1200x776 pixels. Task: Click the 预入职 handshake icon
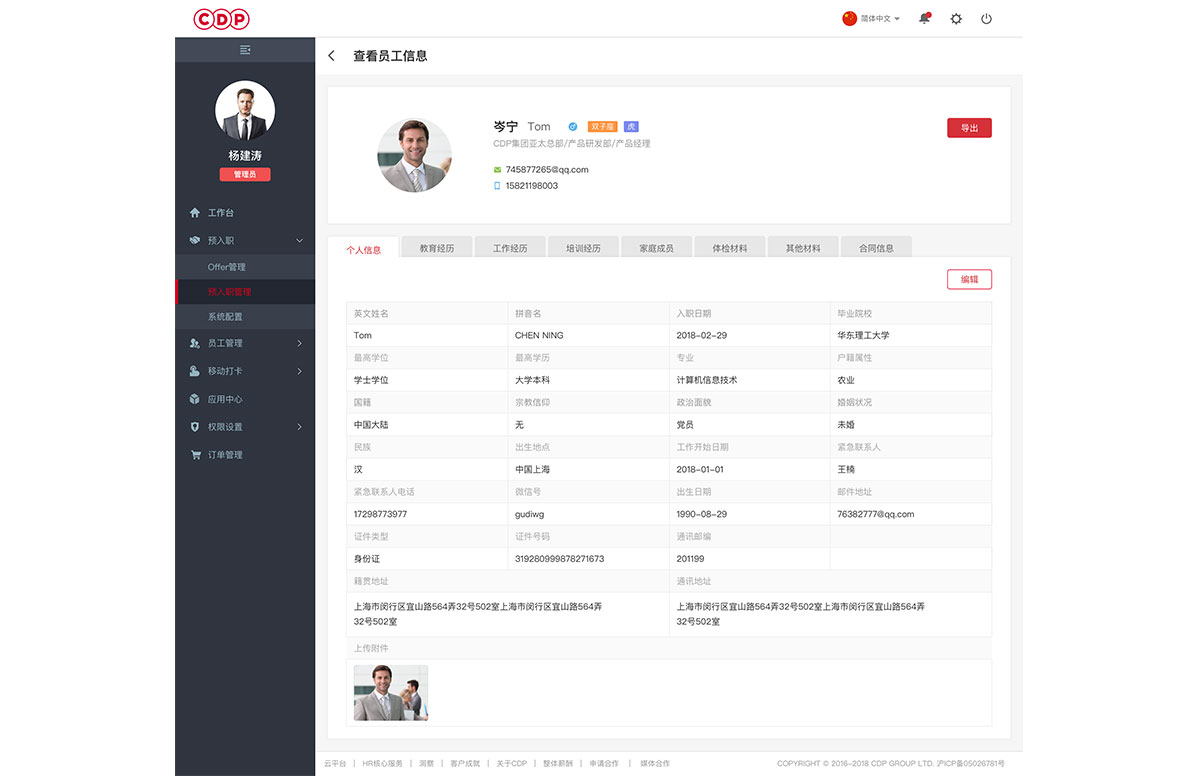tap(195, 240)
